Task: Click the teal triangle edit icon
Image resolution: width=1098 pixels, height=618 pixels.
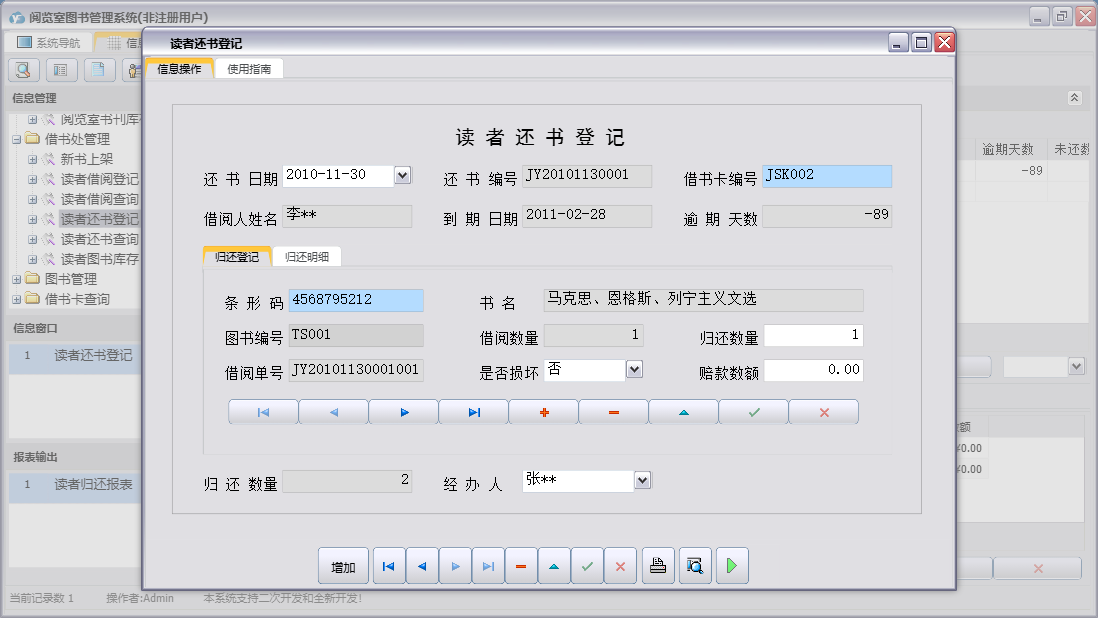Action: (682, 410)
